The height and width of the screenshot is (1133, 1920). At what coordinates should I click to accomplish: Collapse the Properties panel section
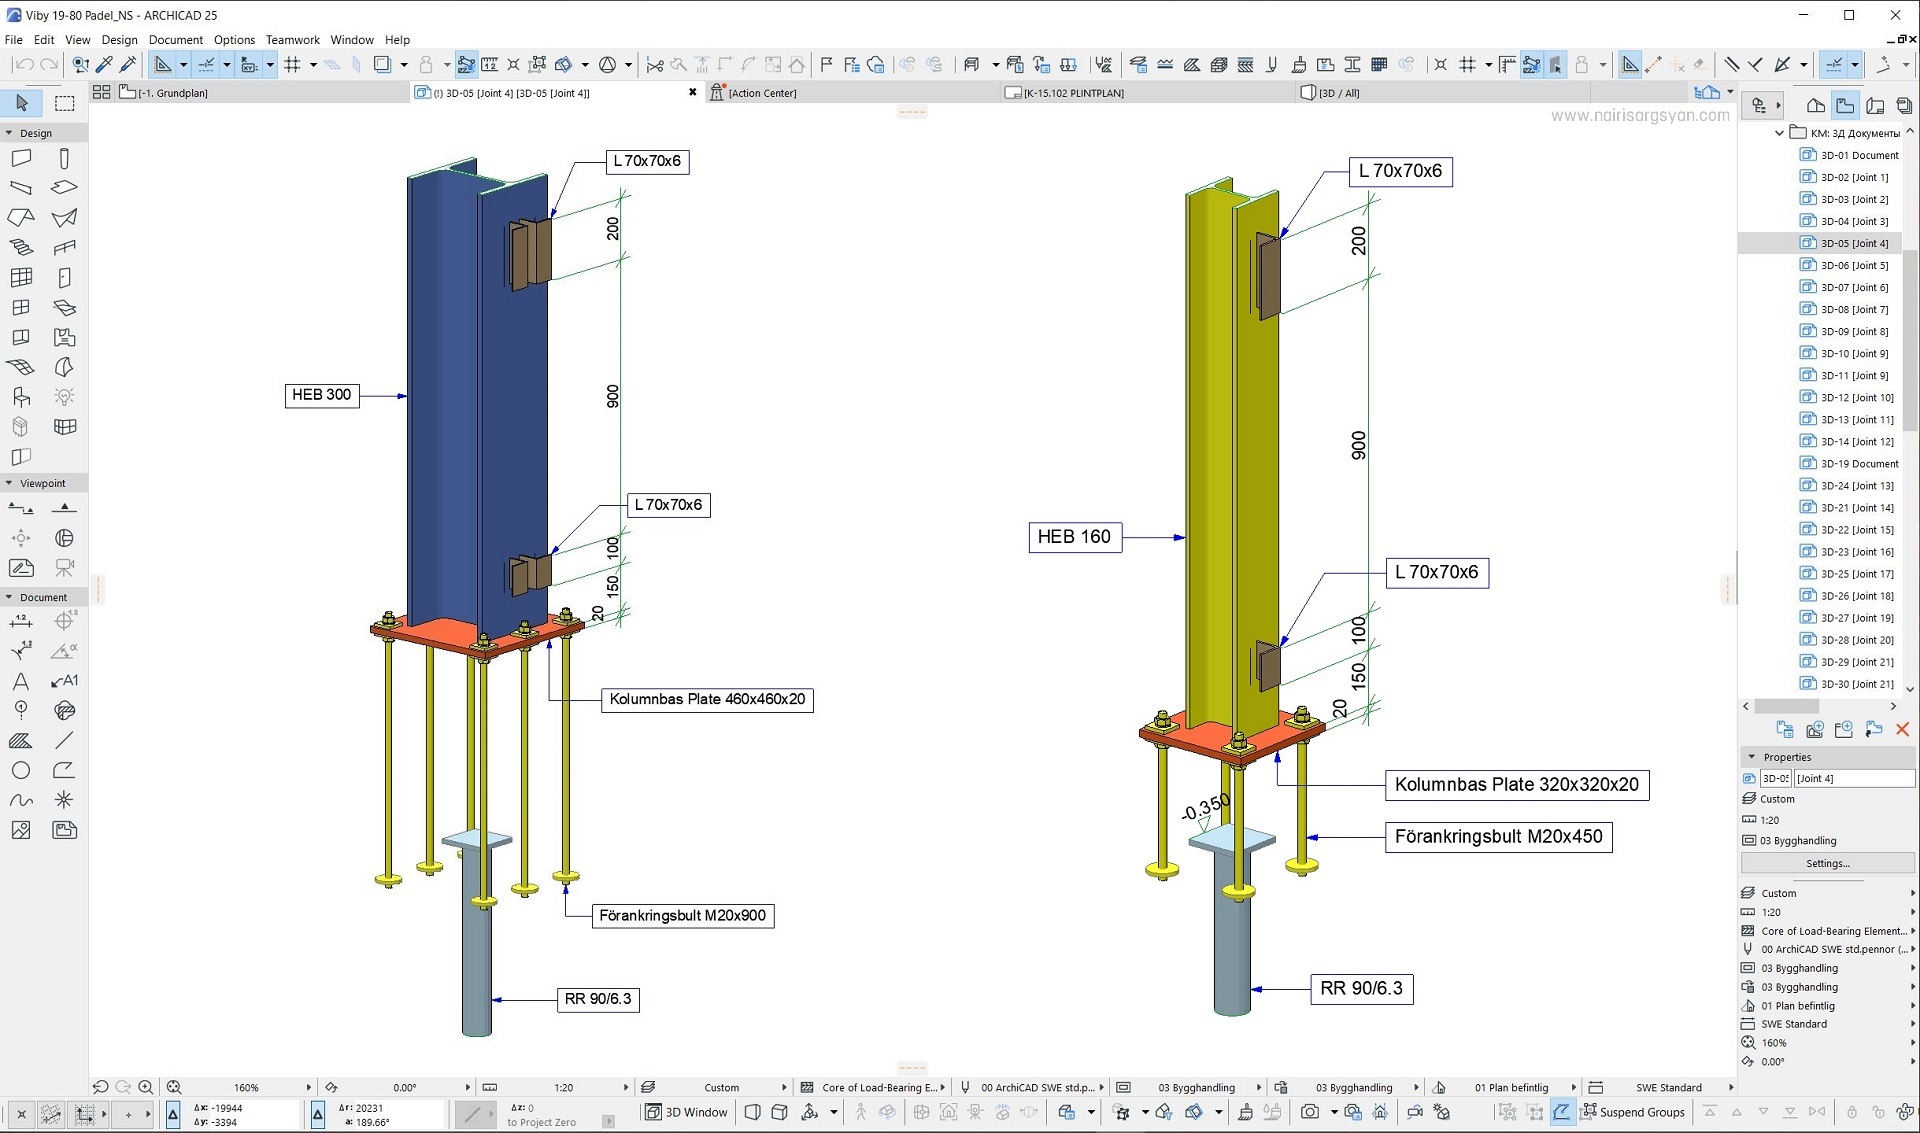[x=1751, y=757]
